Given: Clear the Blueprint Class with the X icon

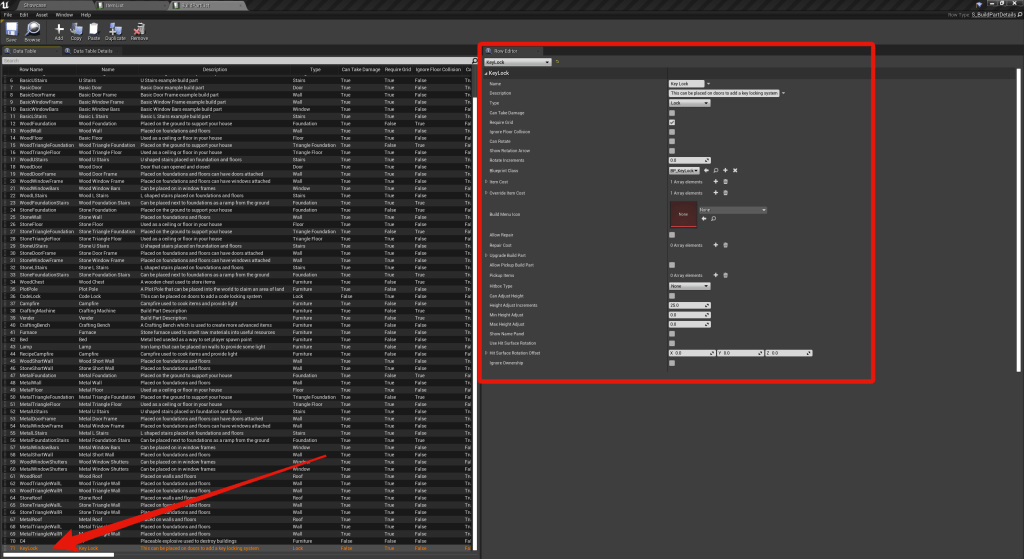Looking at the screenshot, I should [x=735, y=171].
